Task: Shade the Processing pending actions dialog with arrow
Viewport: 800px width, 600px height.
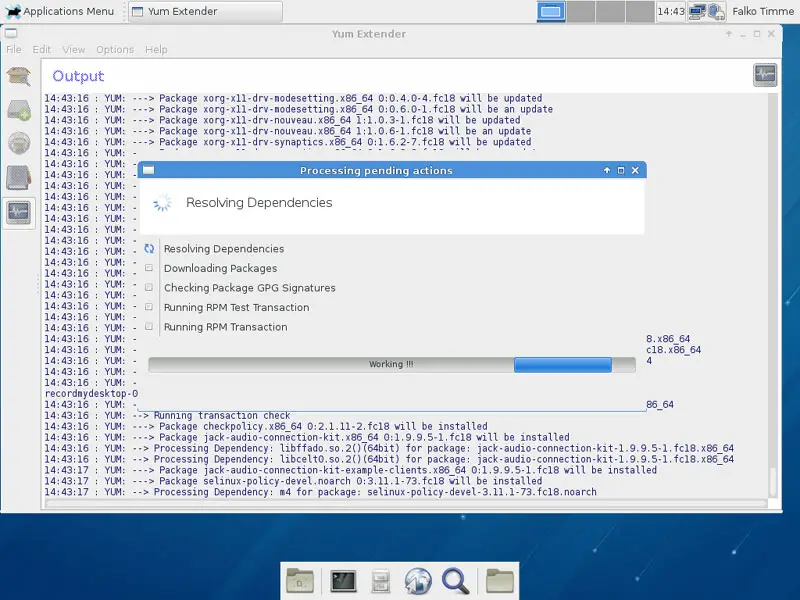Action: [607, 170]
